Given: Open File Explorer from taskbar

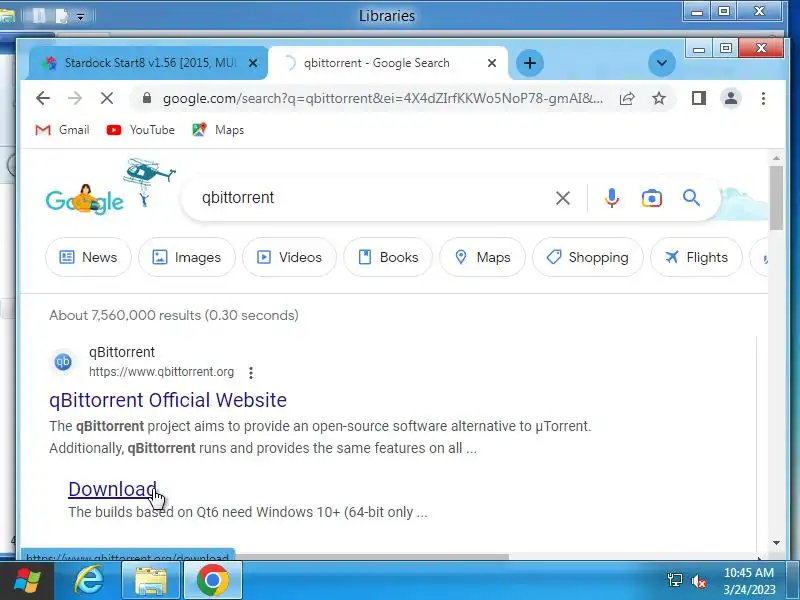Looking at the screenshot, I should (151, 581).
